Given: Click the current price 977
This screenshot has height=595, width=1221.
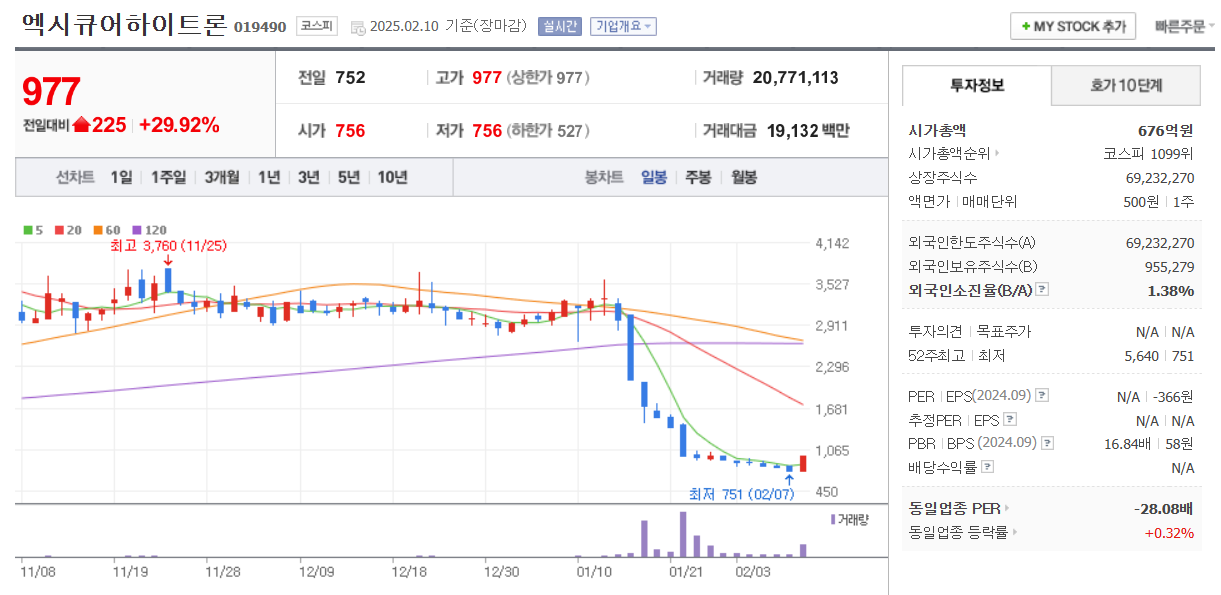Looking at the screenshot, I should pos(51,92).
